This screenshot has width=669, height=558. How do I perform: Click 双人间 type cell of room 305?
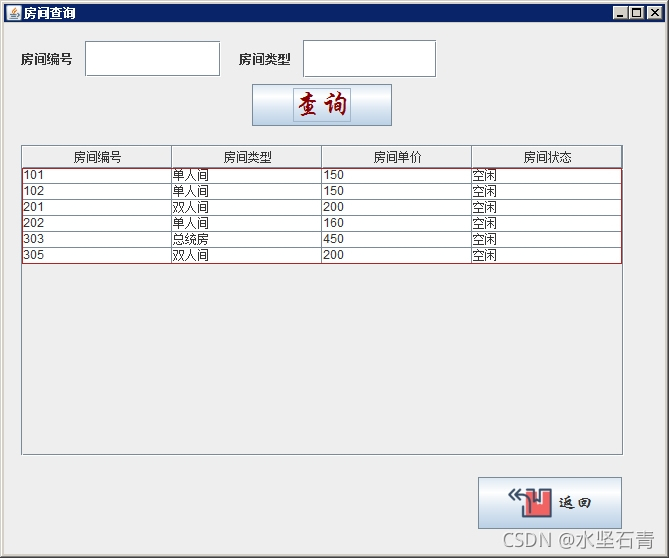pyautogui.click(x=247, y=256)
